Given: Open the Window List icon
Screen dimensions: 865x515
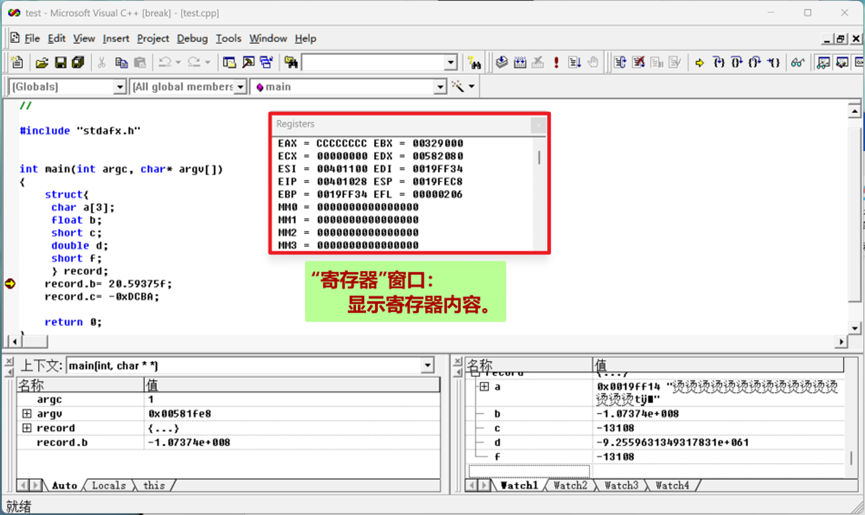Looking at the screenshot, I should [x=266, y=62].
